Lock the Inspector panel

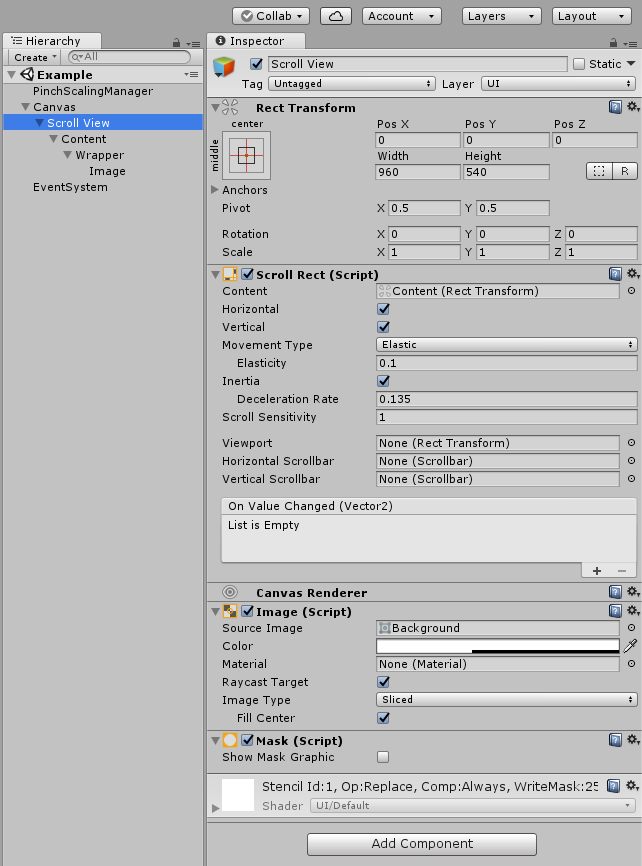613,43
